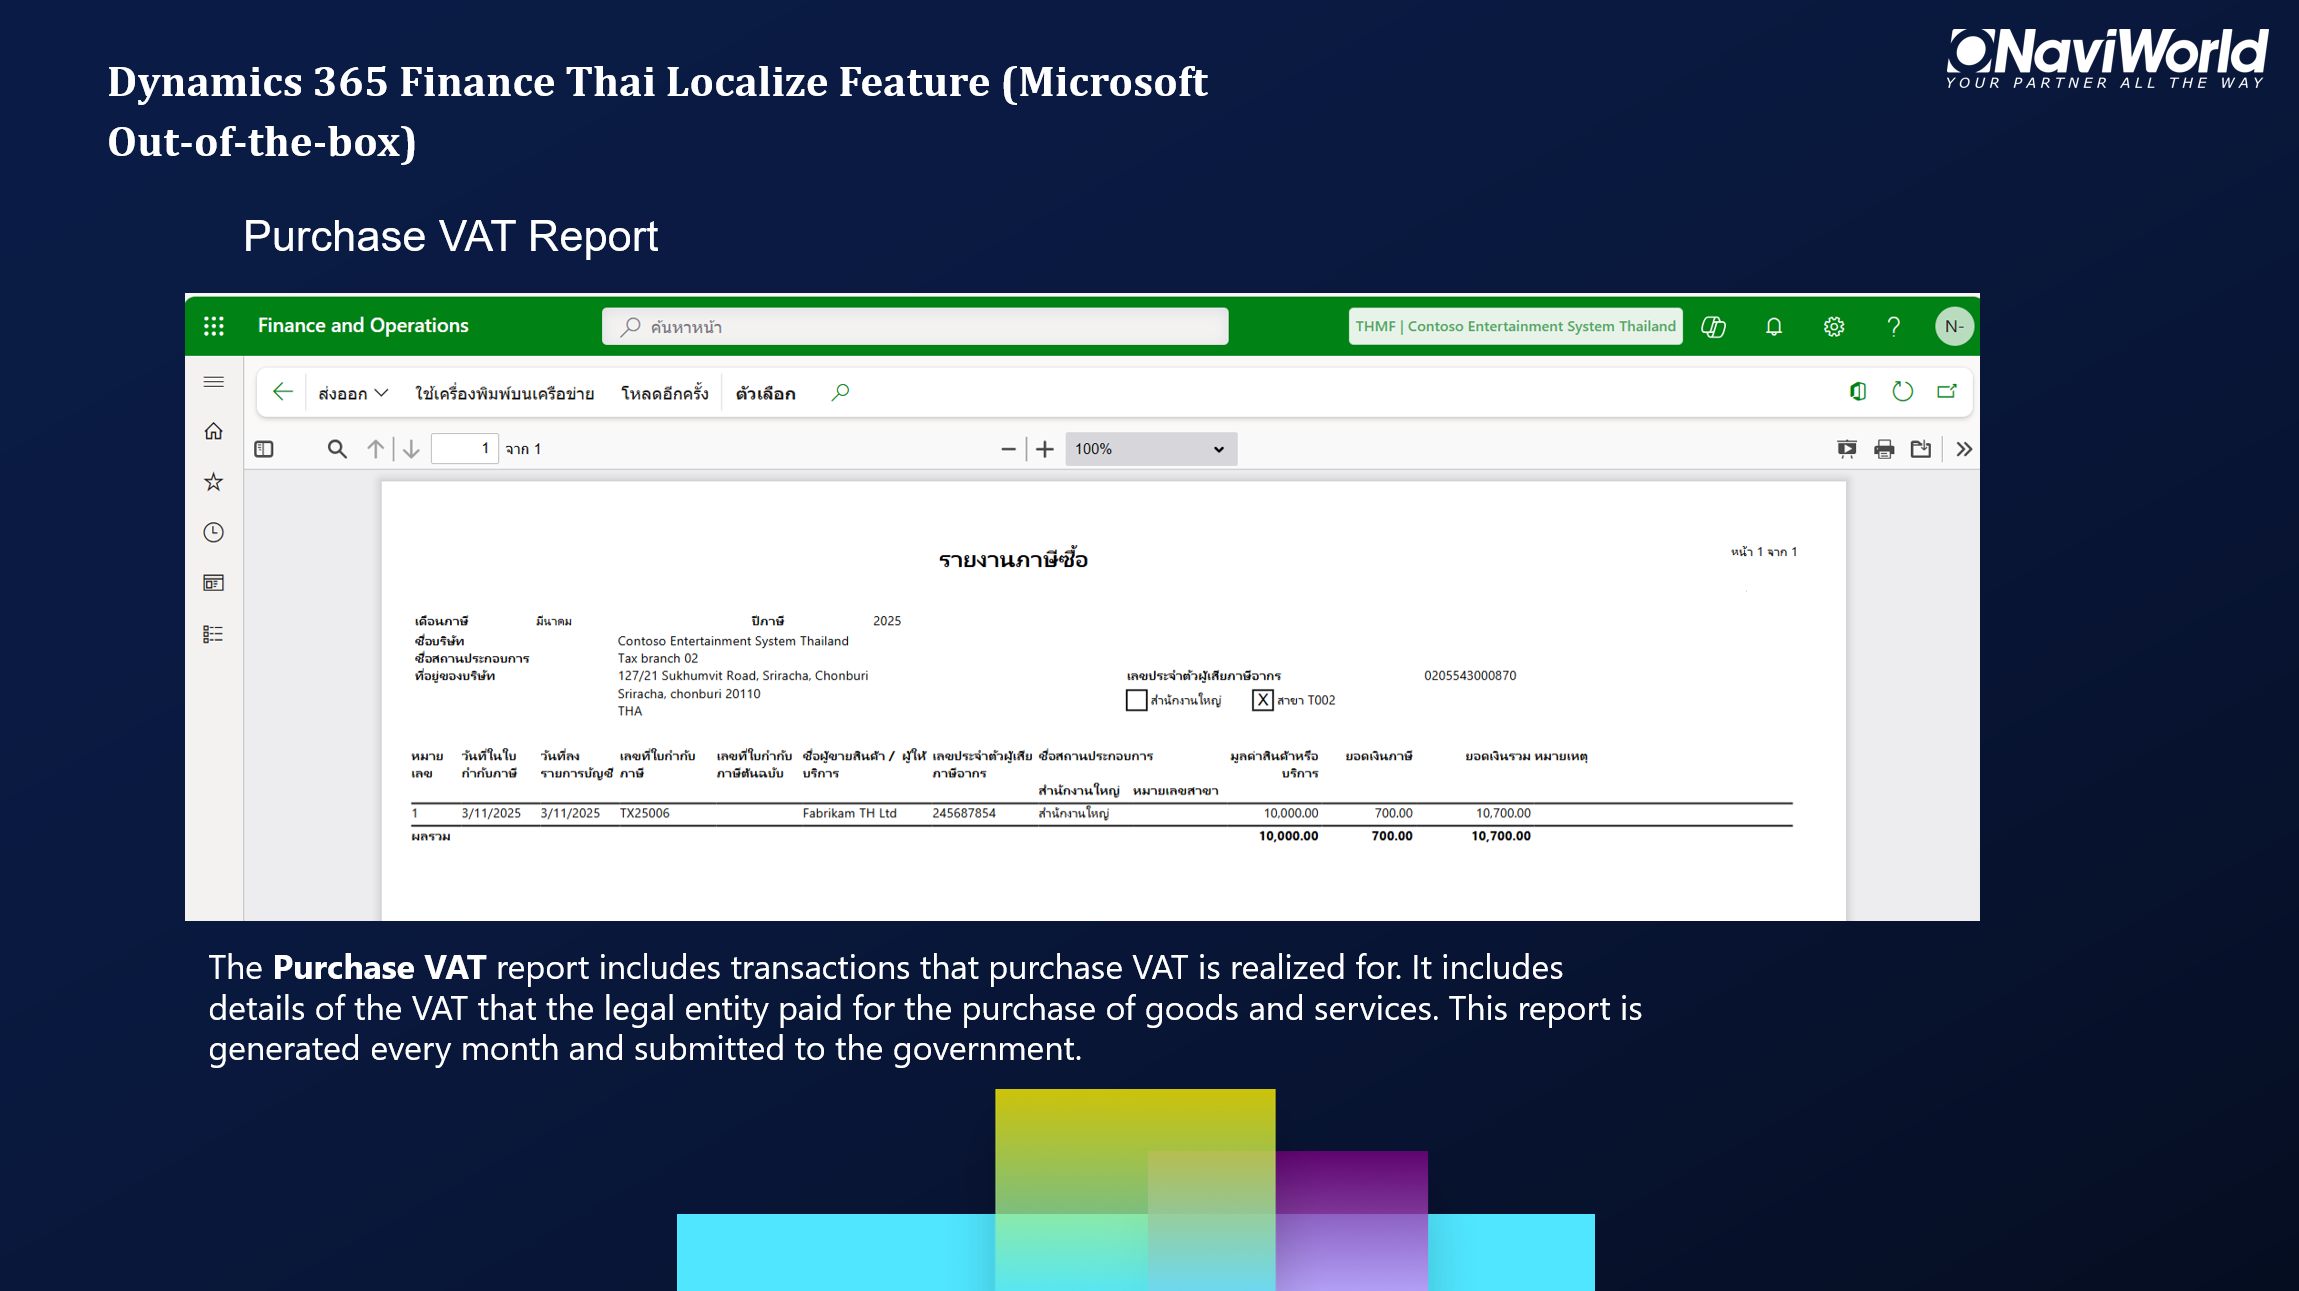Click Tax branch 02 text
Image resolution: width=2299 pixels, height=1291 pixels.
point(658,658)
